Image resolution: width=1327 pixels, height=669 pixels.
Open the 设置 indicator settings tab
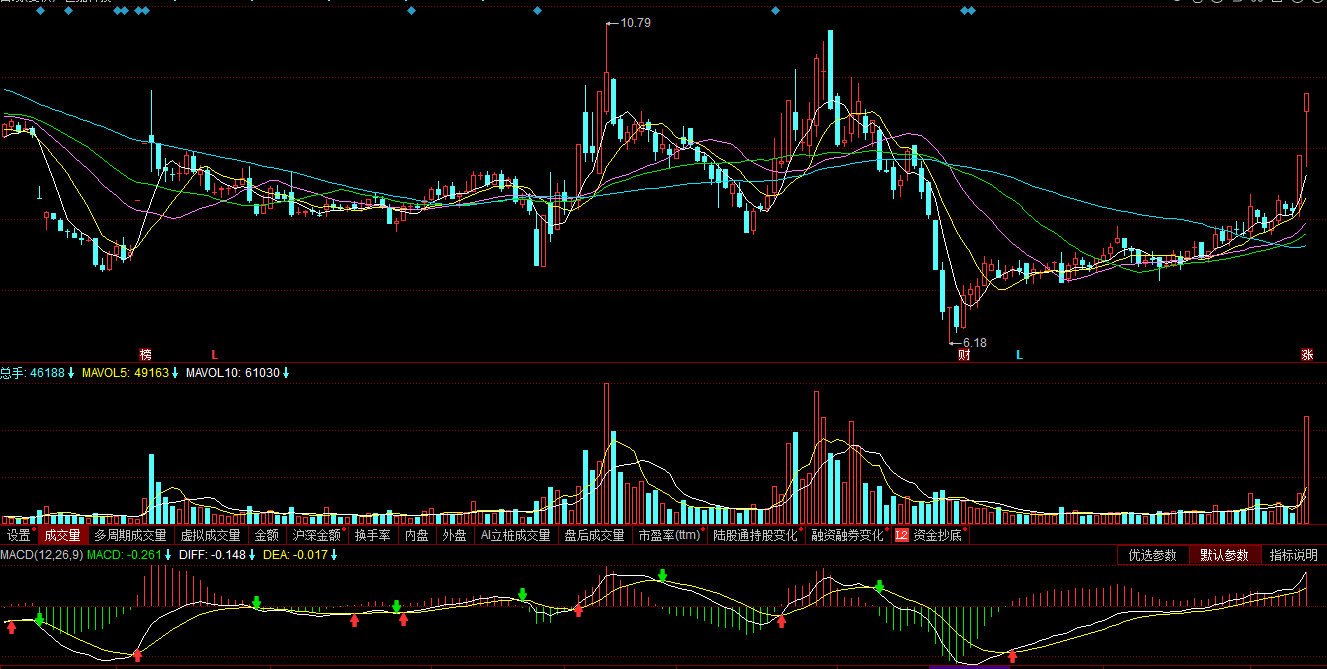point(19,536)
